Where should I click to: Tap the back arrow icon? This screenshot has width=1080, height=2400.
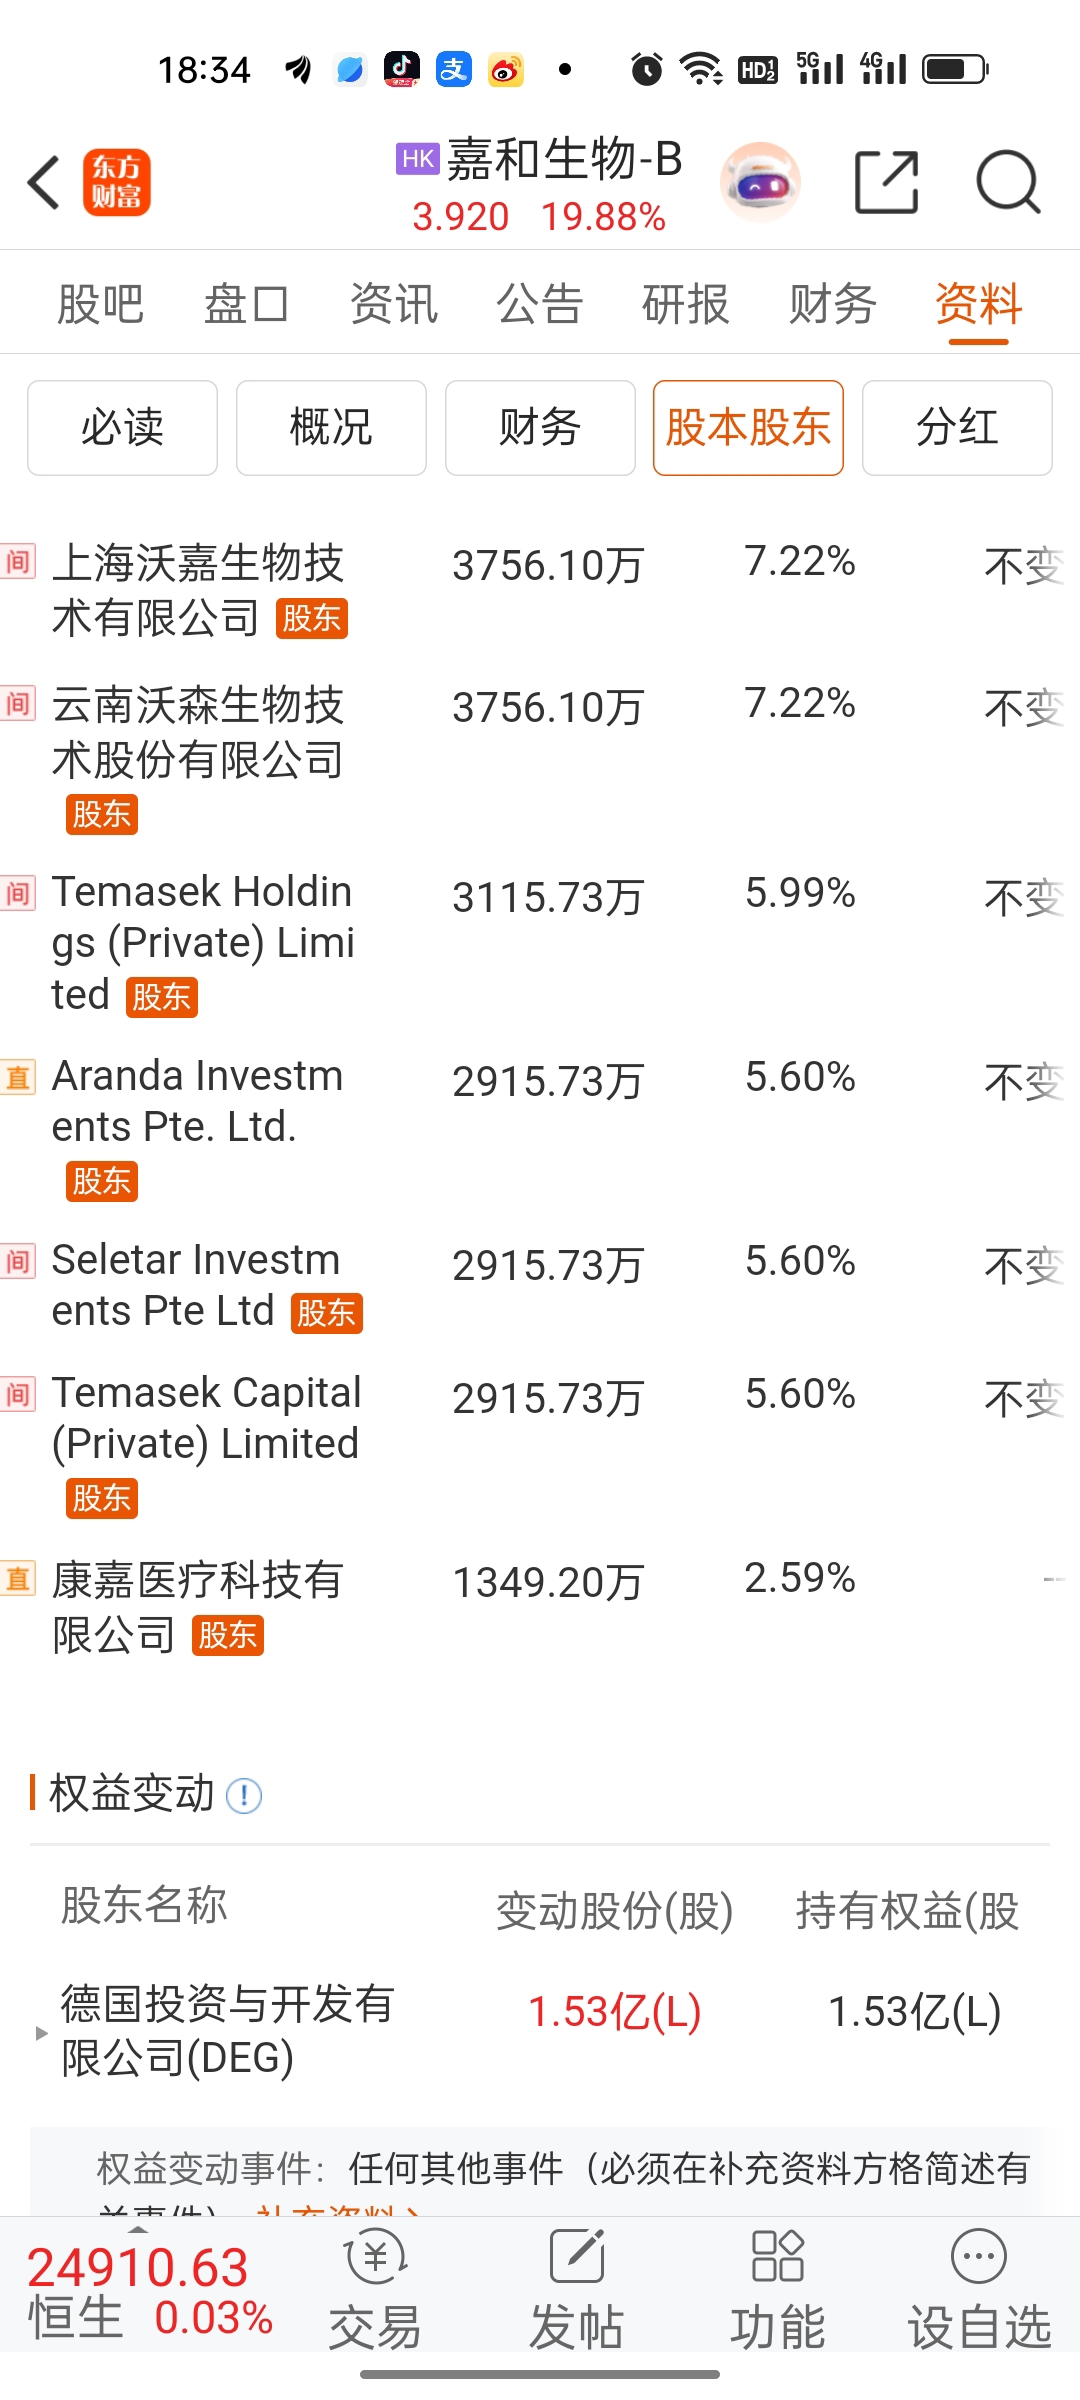[45, 183]
